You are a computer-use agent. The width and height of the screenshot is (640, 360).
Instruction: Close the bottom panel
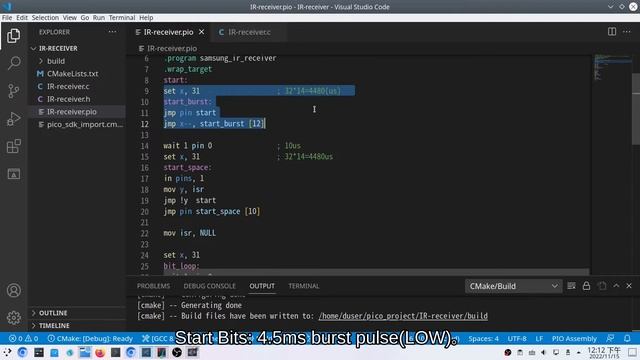pyautogui.click(x=629, y=286)
